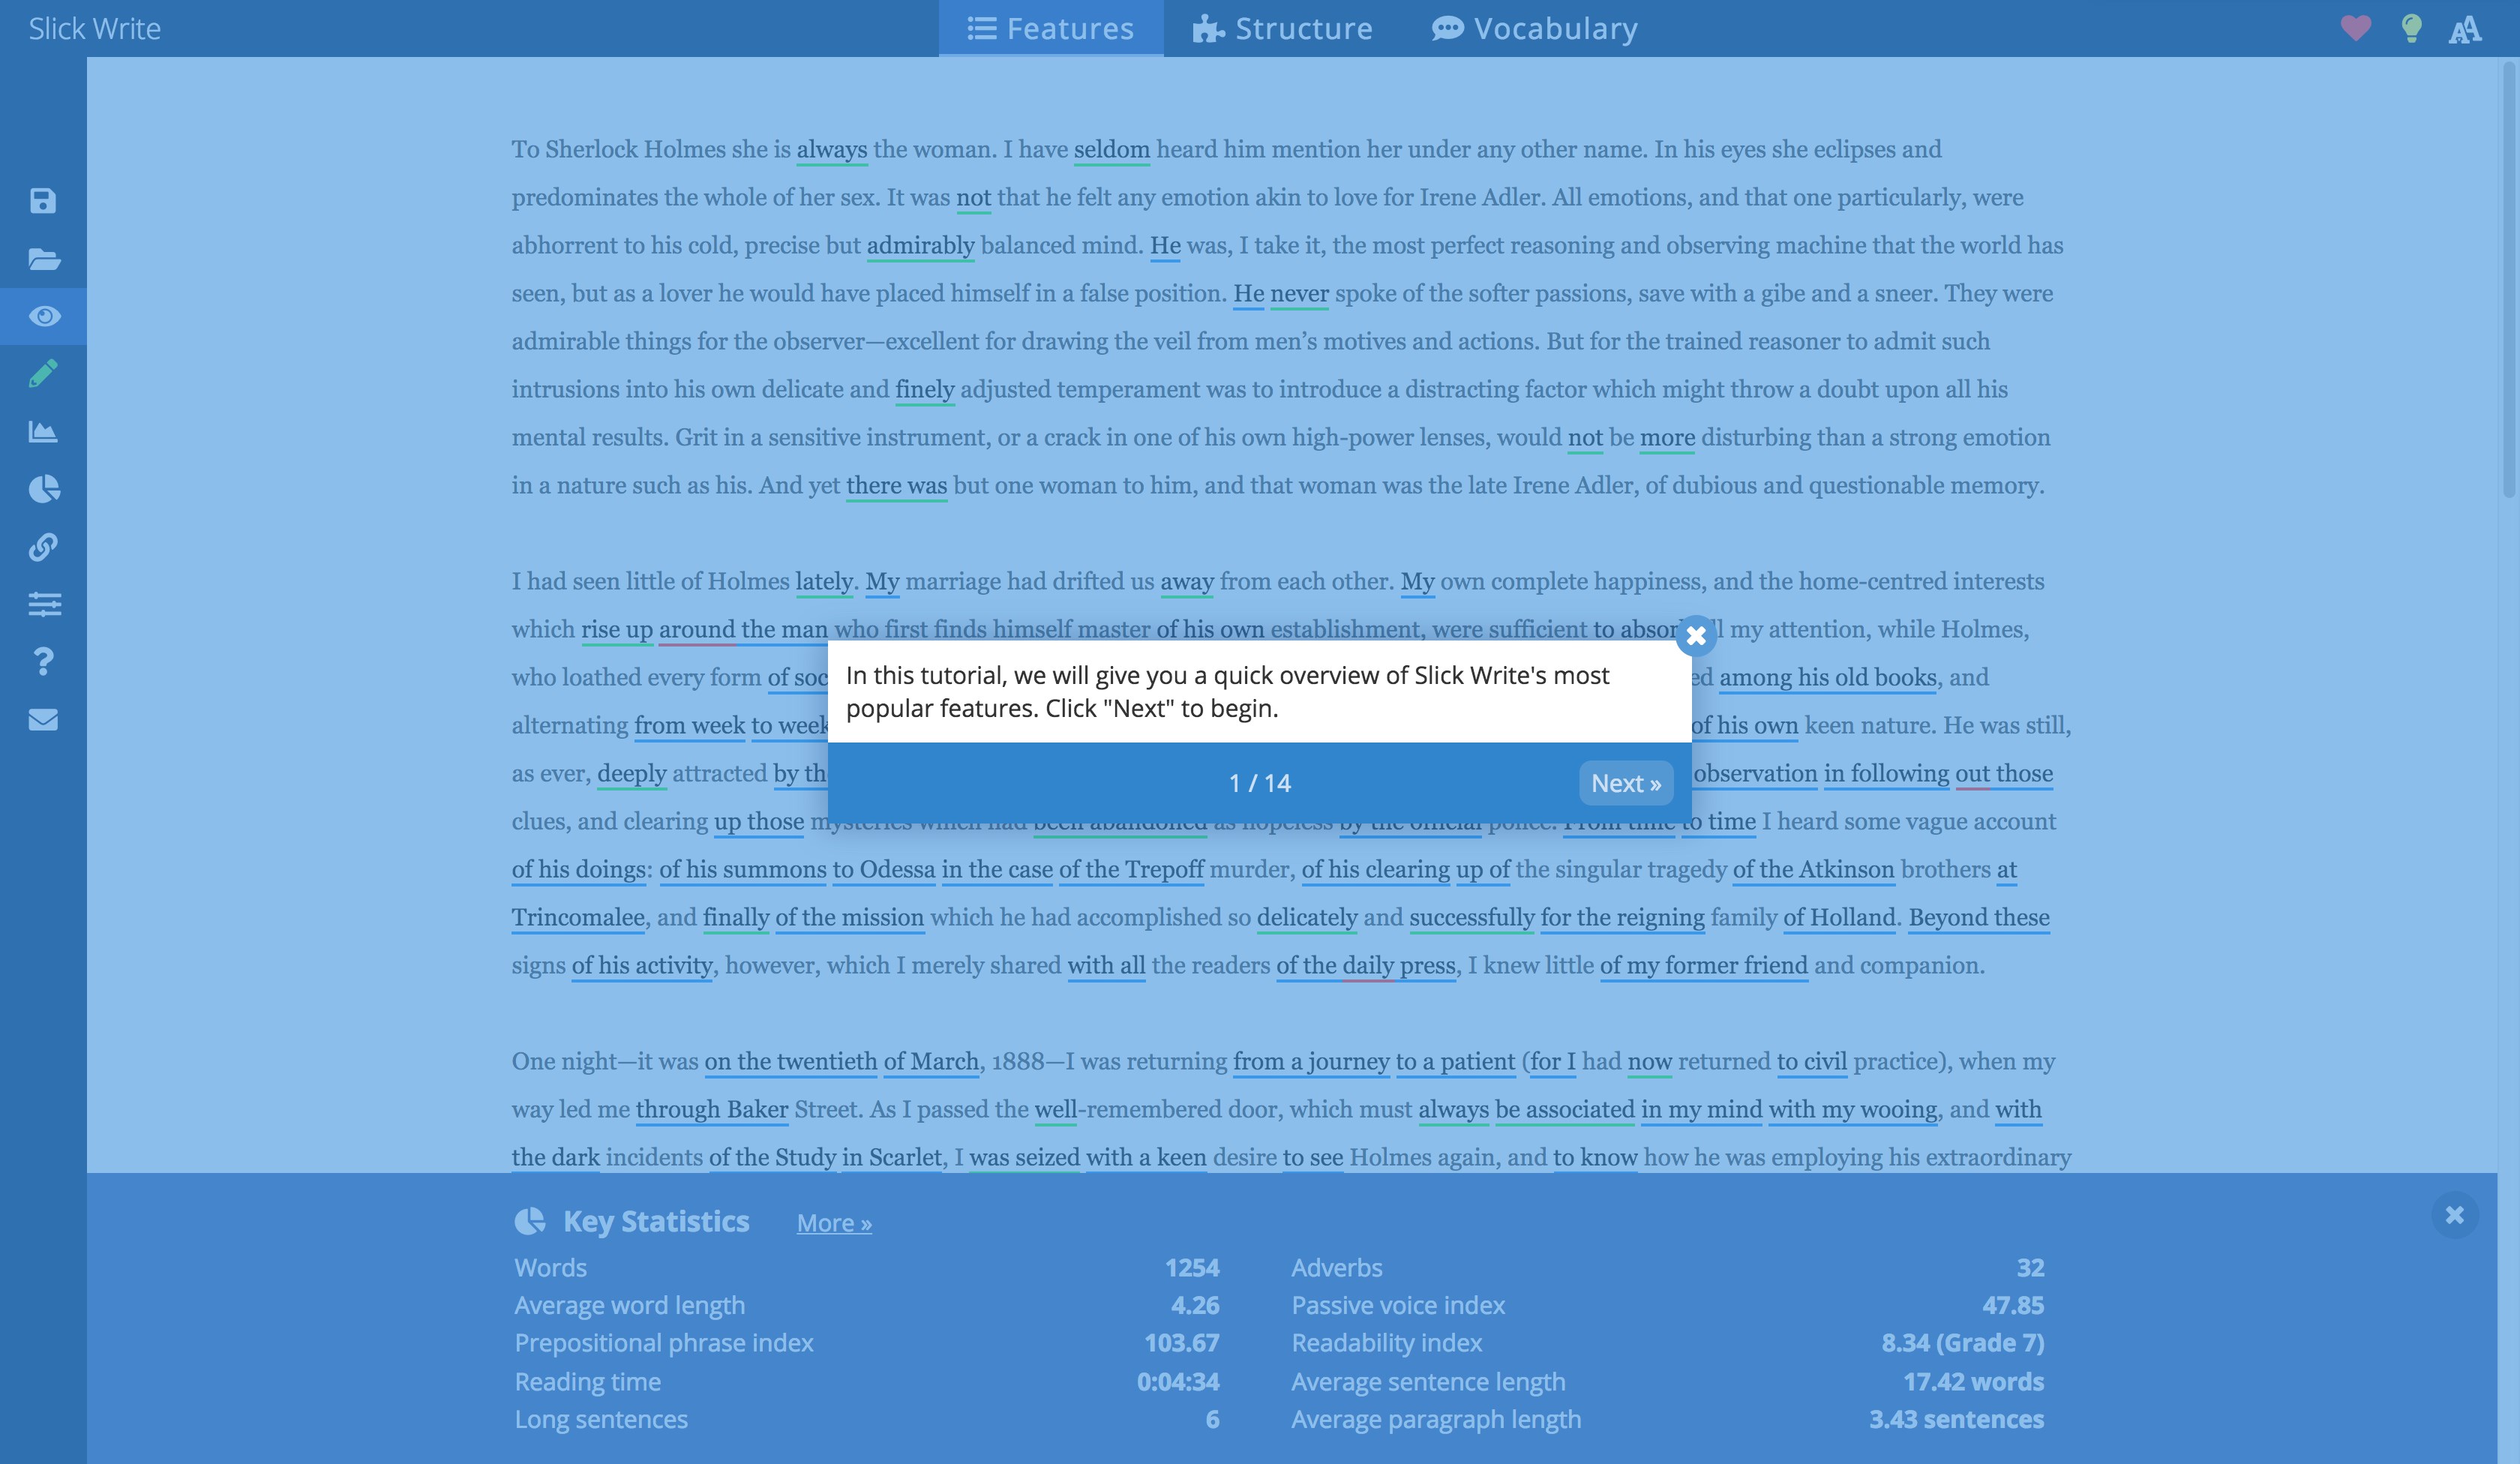The image size is (2520, 1464).
Task: Open More key statistics details
Action: [834, 1222]
